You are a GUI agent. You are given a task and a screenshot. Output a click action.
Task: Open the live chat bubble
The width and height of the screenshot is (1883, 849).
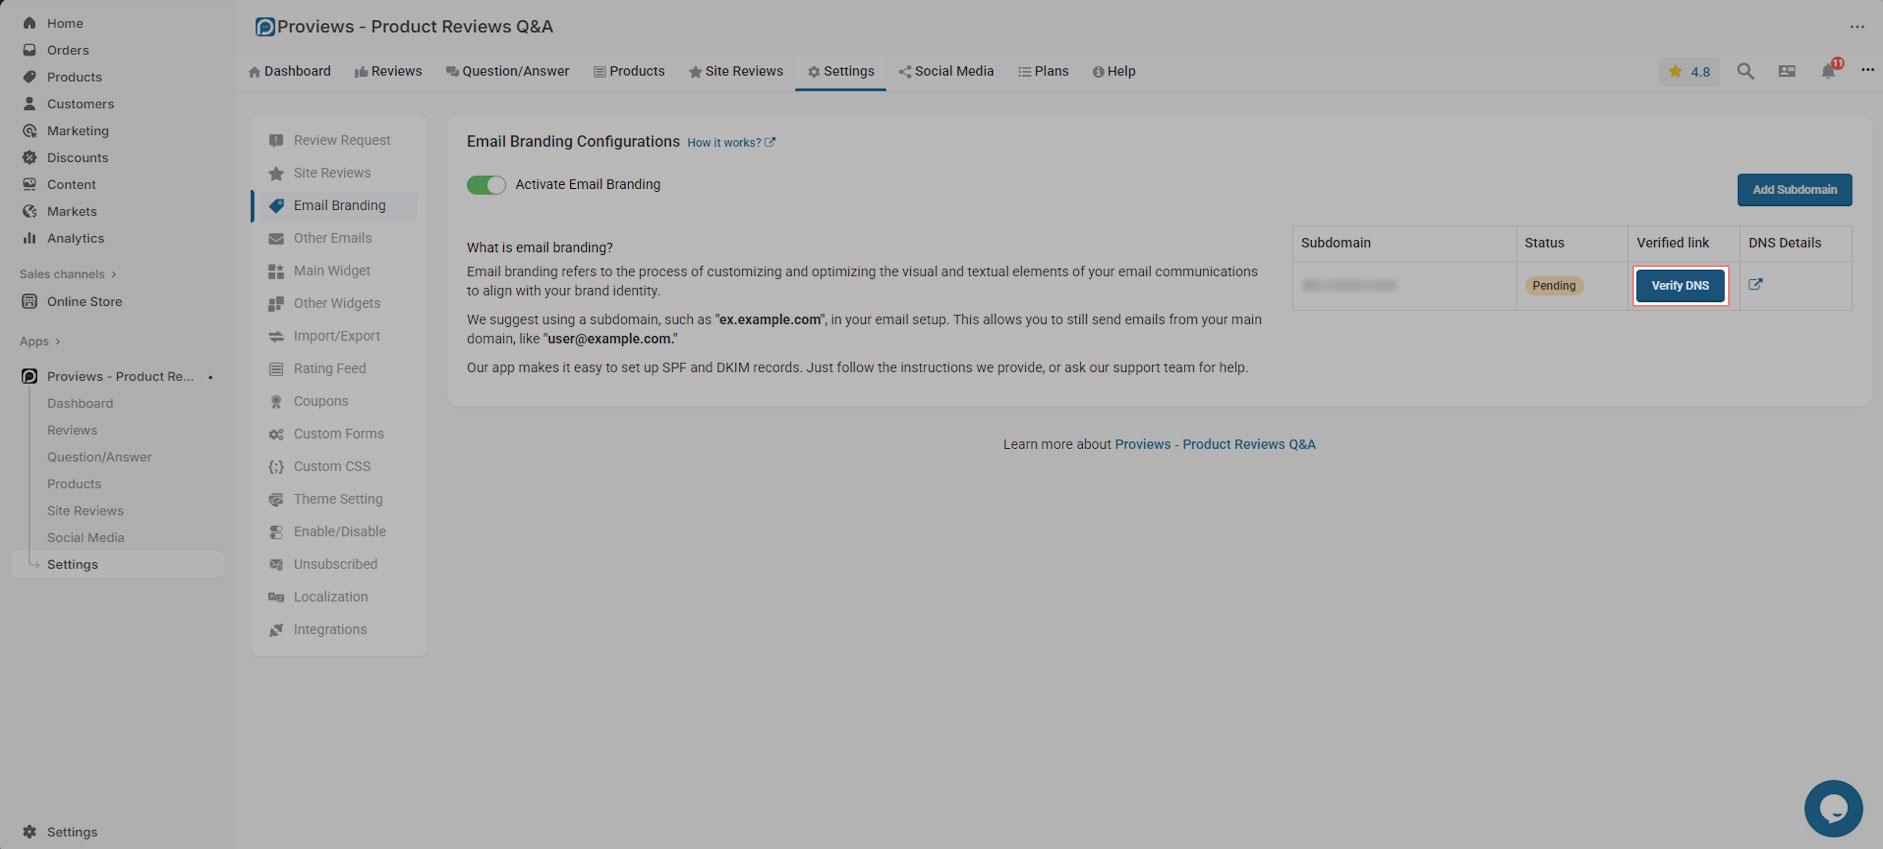pos(1832,808)
